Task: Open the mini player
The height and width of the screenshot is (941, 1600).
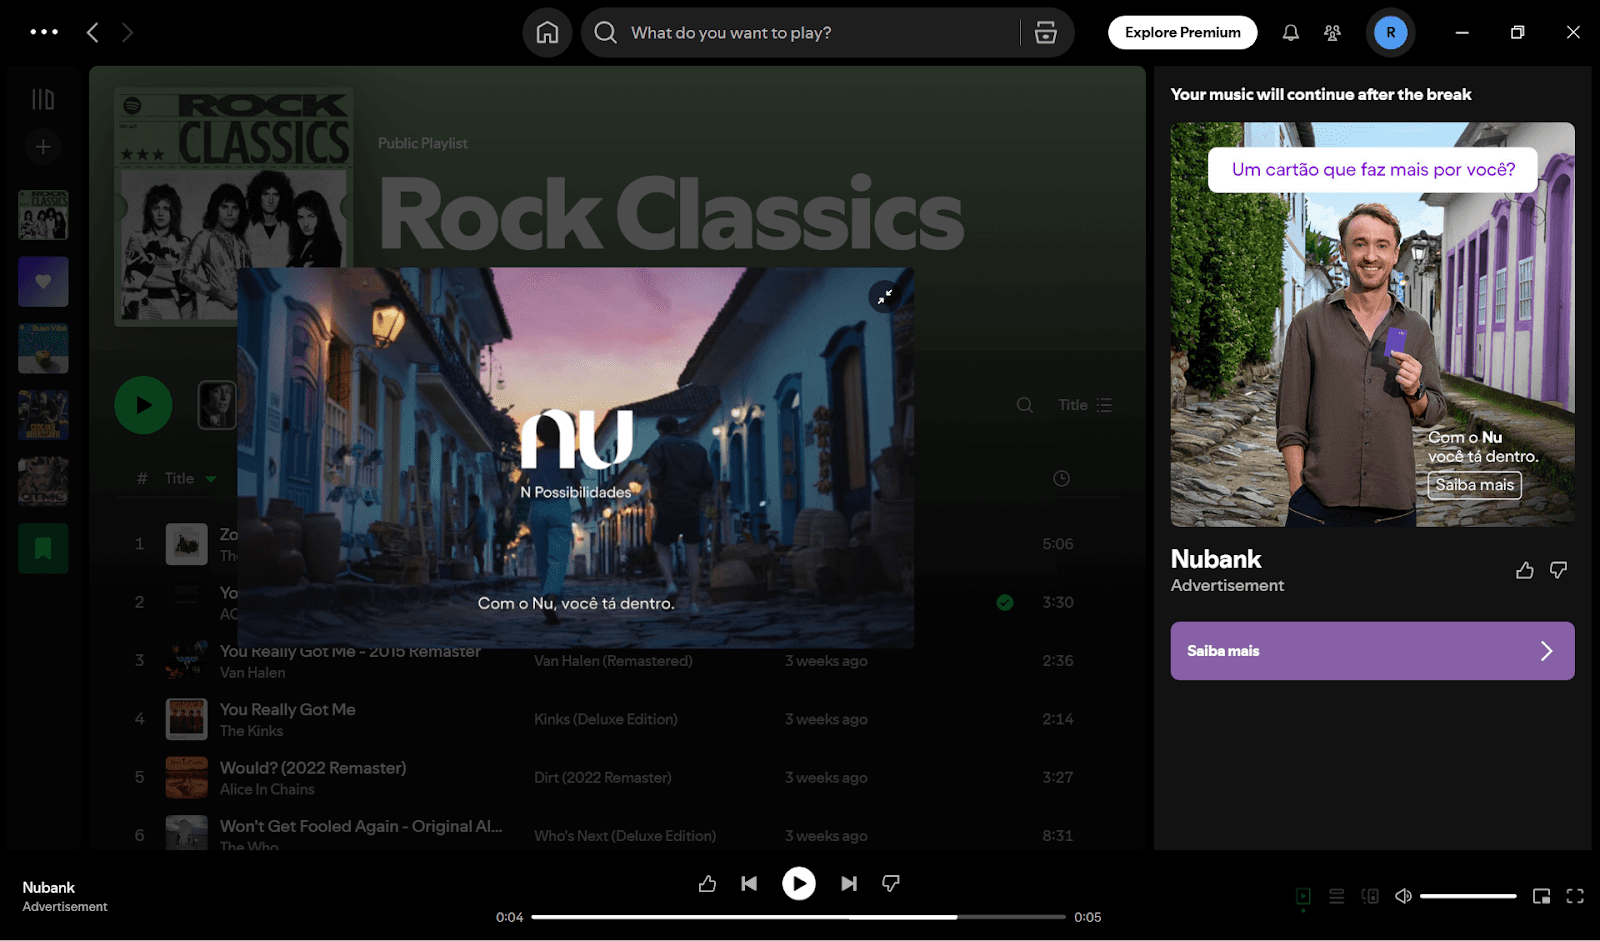Action: 1541,896
